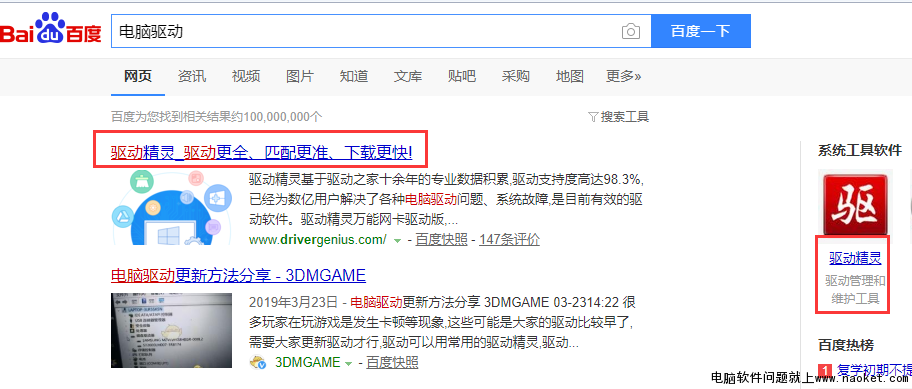Click the 驱动精灵基于驱动之家 description text
This screenshot has height=389, width=912.
pyautogui.click(x=446, y=199)
